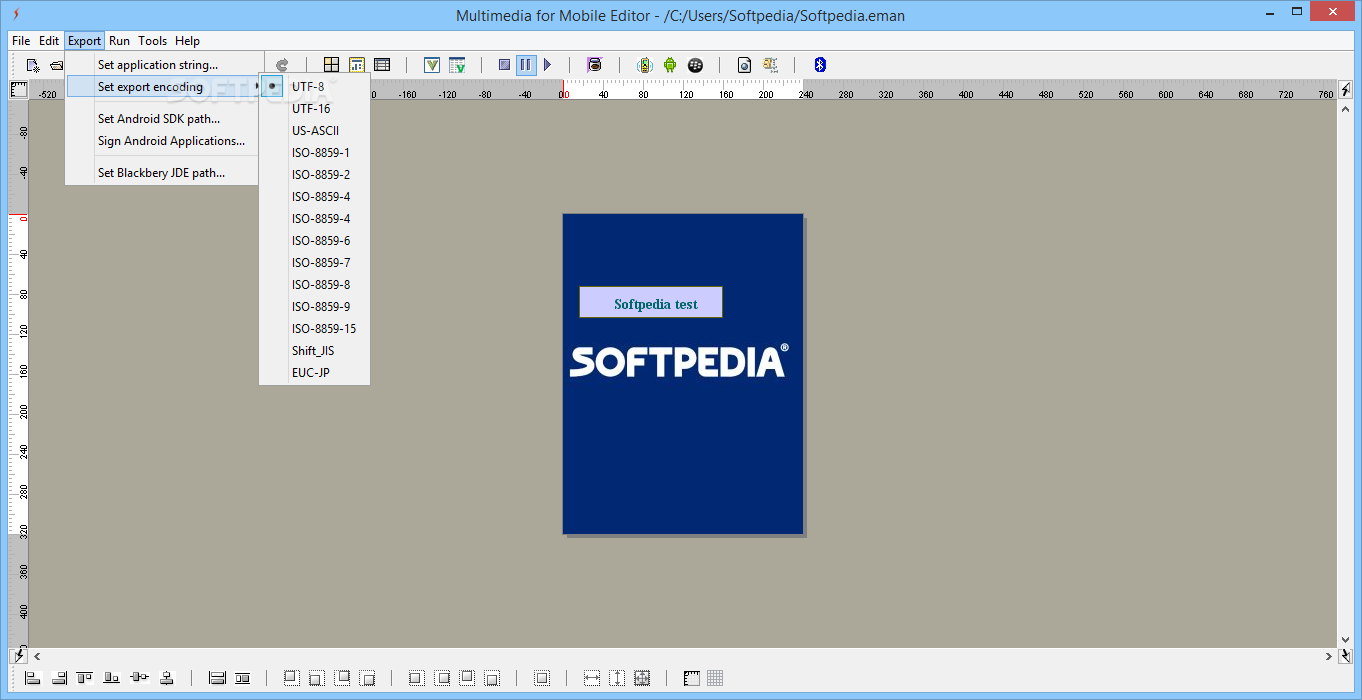The width and height of the screenshot is (1362, 700).
Task: Choose ISO-8859-7 encoding
Action: point(315,263)
